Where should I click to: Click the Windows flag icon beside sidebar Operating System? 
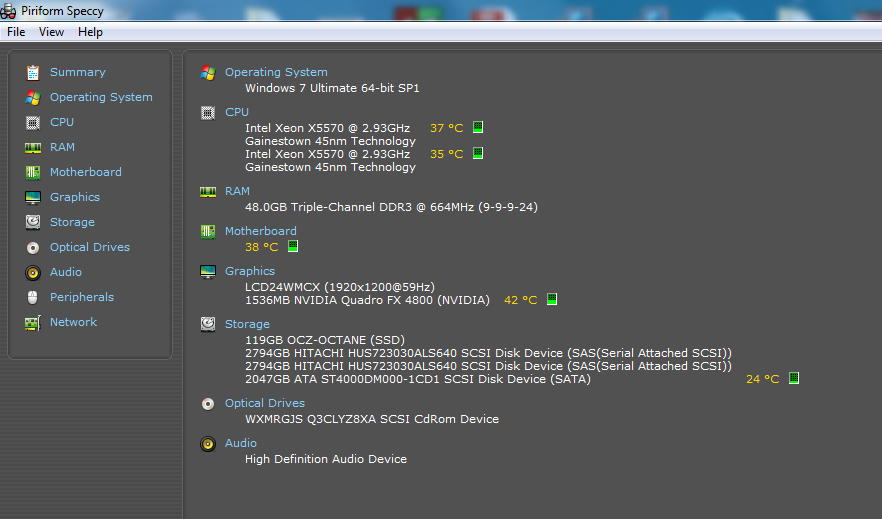33,97
